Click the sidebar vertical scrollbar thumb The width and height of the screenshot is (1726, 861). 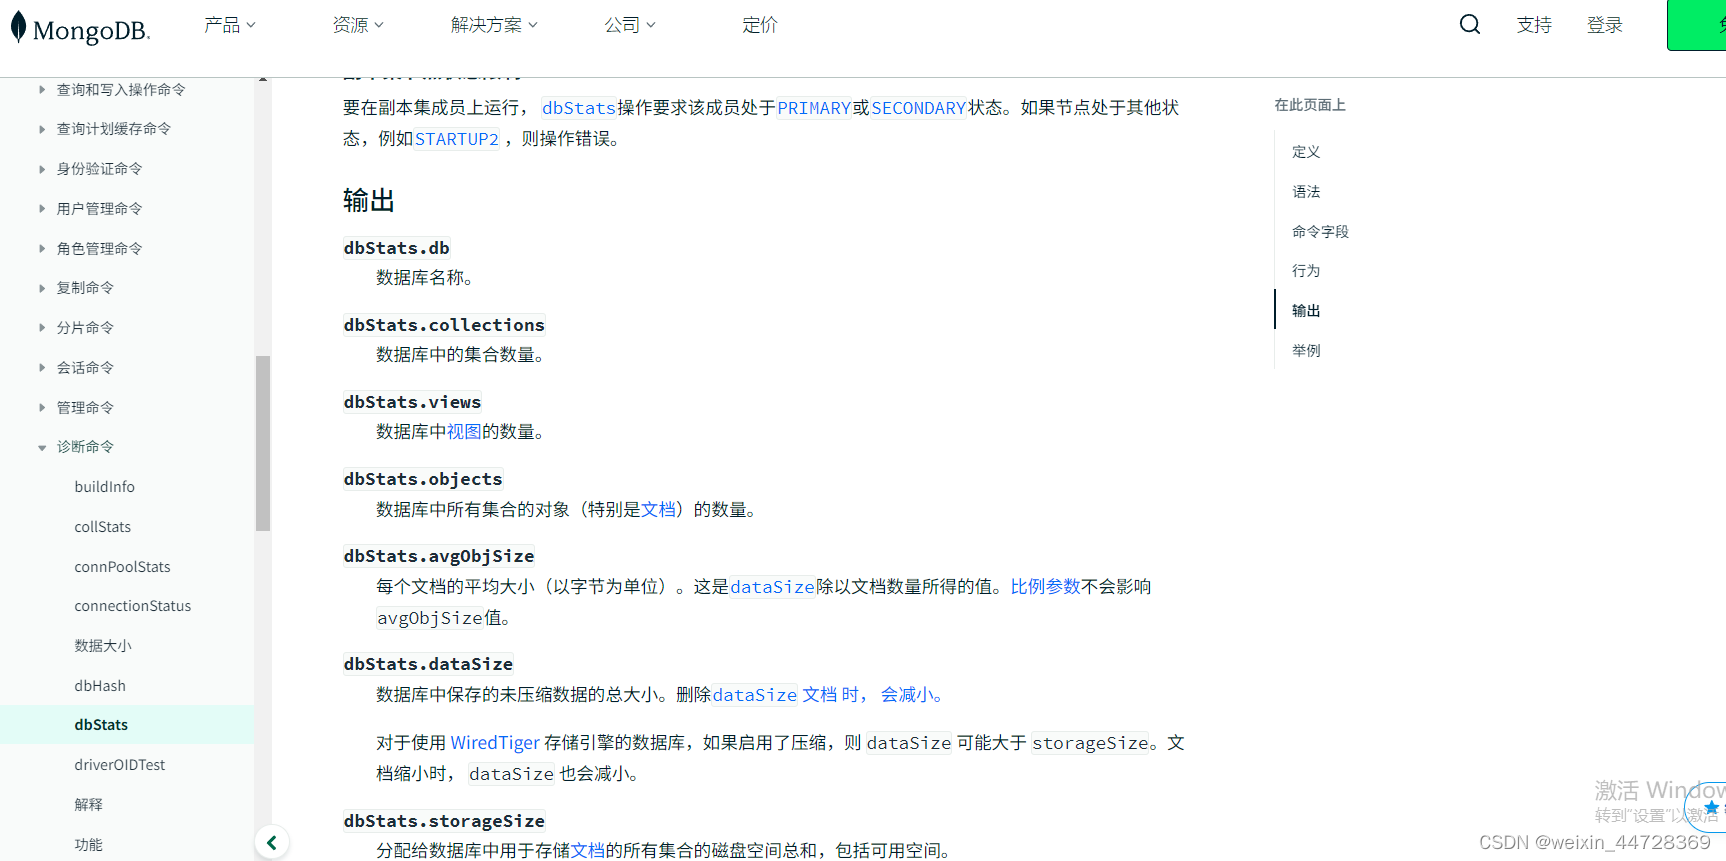[263, 443]
